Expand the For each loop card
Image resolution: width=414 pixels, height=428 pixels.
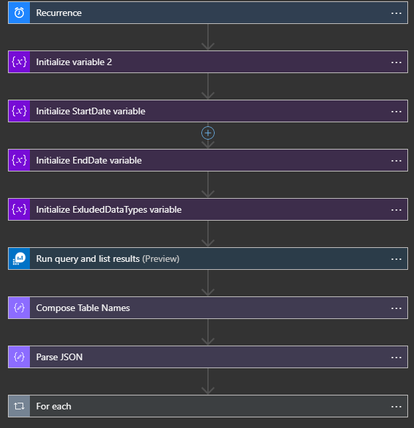[208, 406]
